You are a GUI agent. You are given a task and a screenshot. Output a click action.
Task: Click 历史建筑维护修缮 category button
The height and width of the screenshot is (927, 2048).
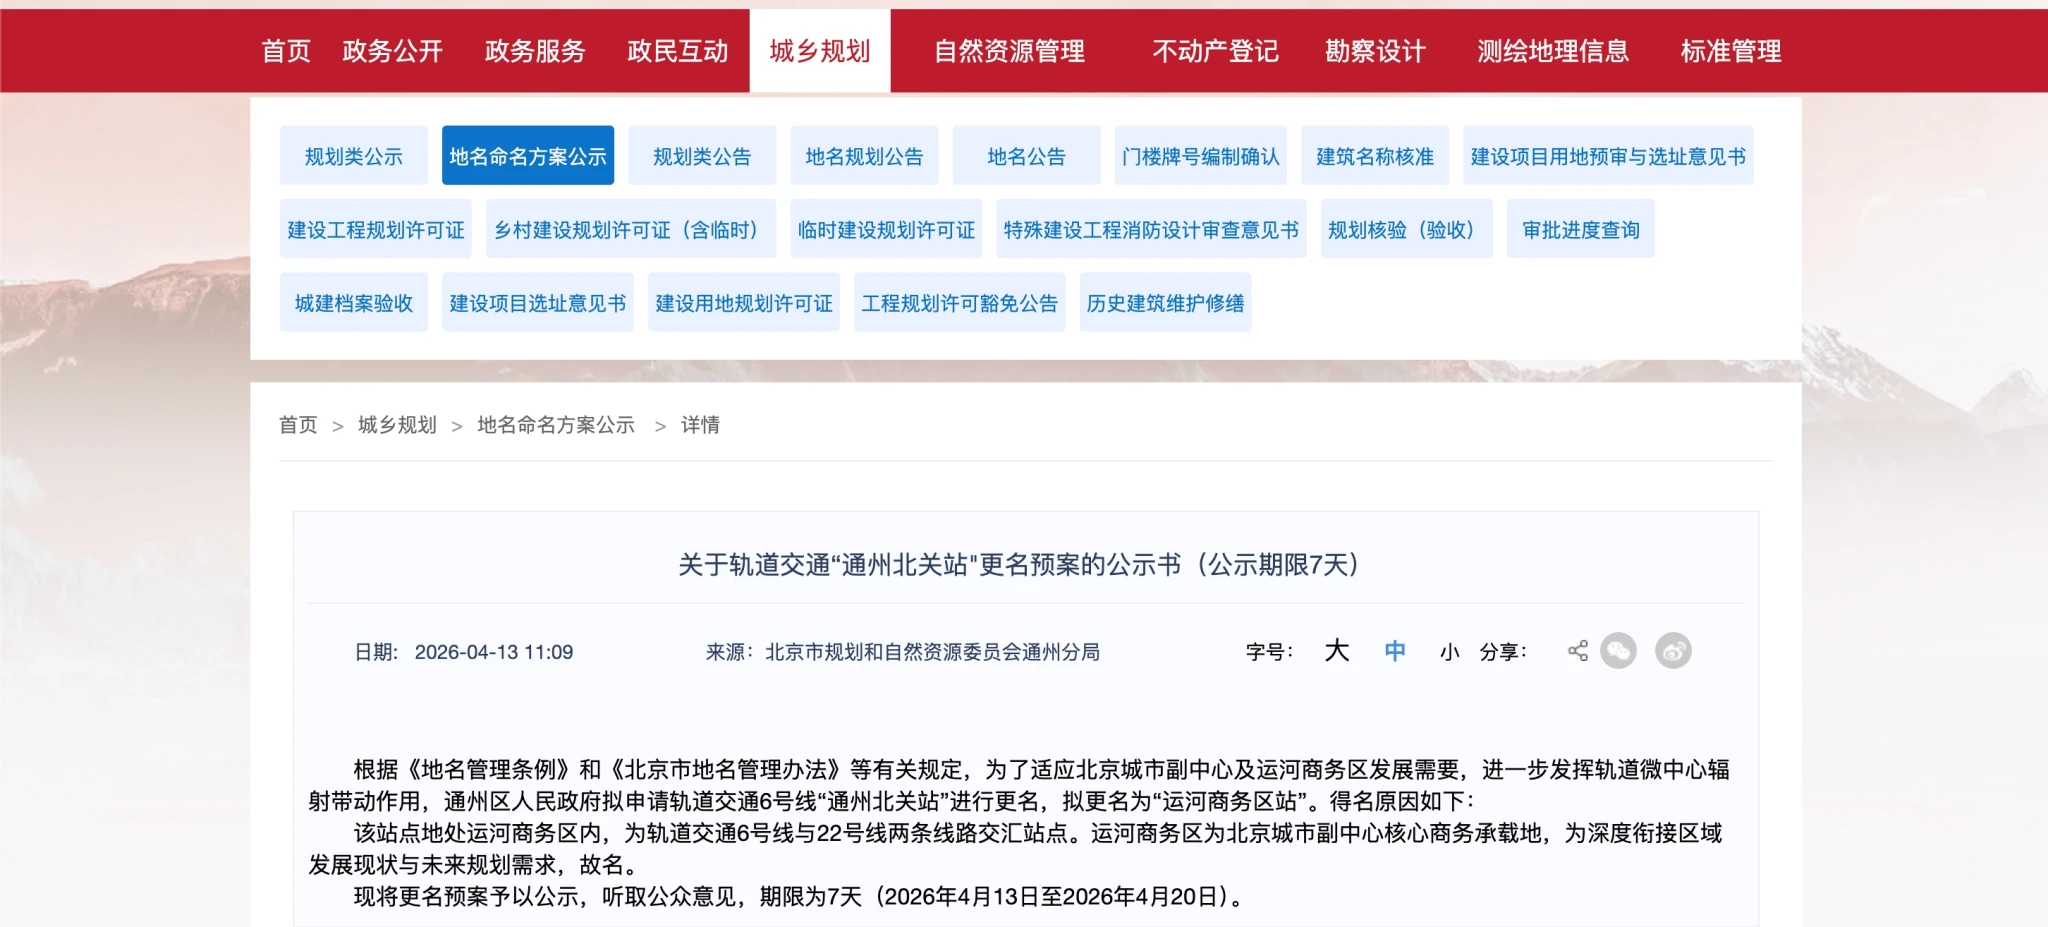pyautogui.click(x=1165, y=303)
